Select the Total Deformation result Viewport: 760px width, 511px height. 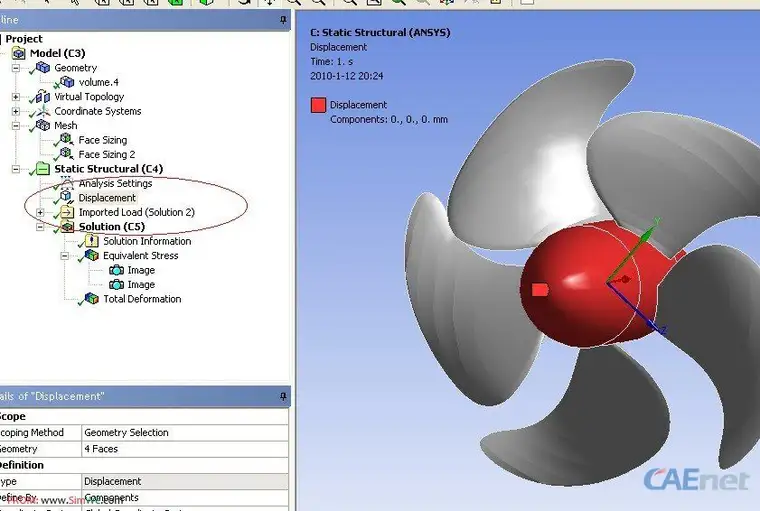click(x=142, y=299)
